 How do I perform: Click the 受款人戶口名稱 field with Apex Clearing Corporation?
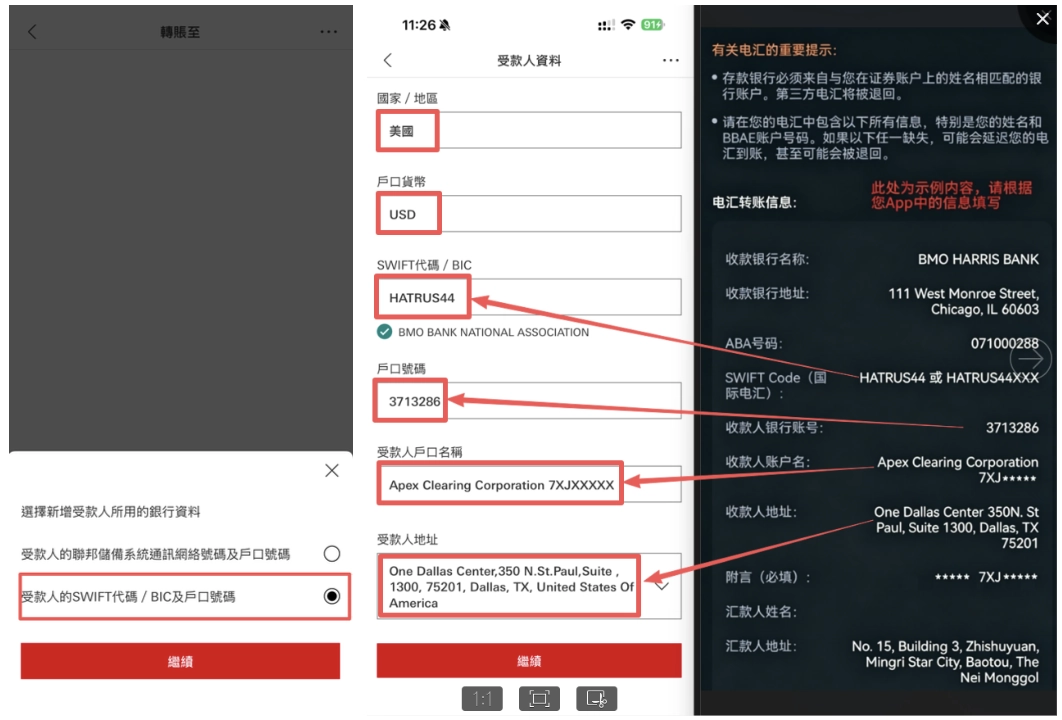pos(529,484)
